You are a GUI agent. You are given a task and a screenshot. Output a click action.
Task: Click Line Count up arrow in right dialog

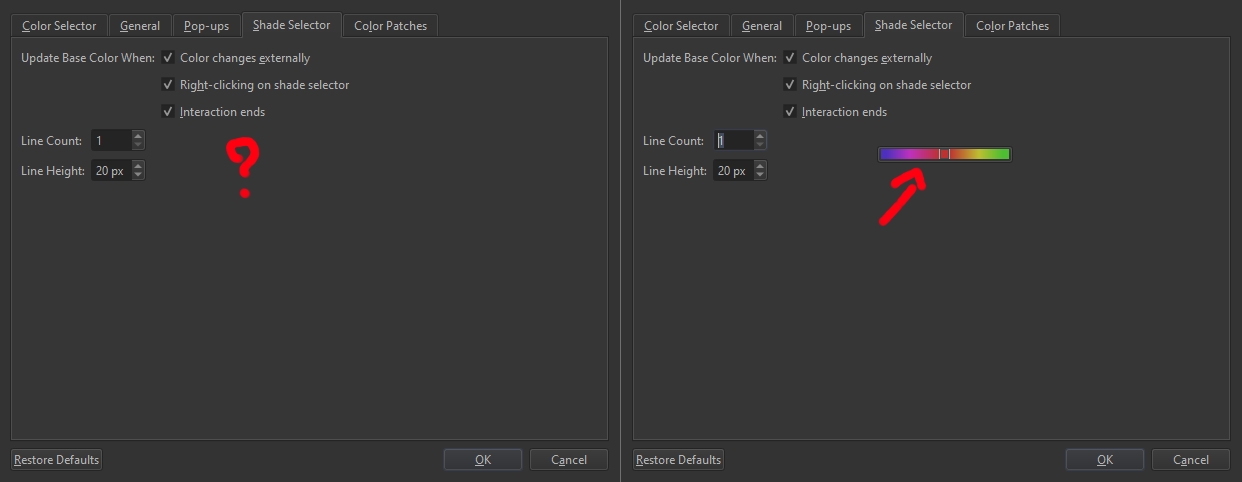760,136
